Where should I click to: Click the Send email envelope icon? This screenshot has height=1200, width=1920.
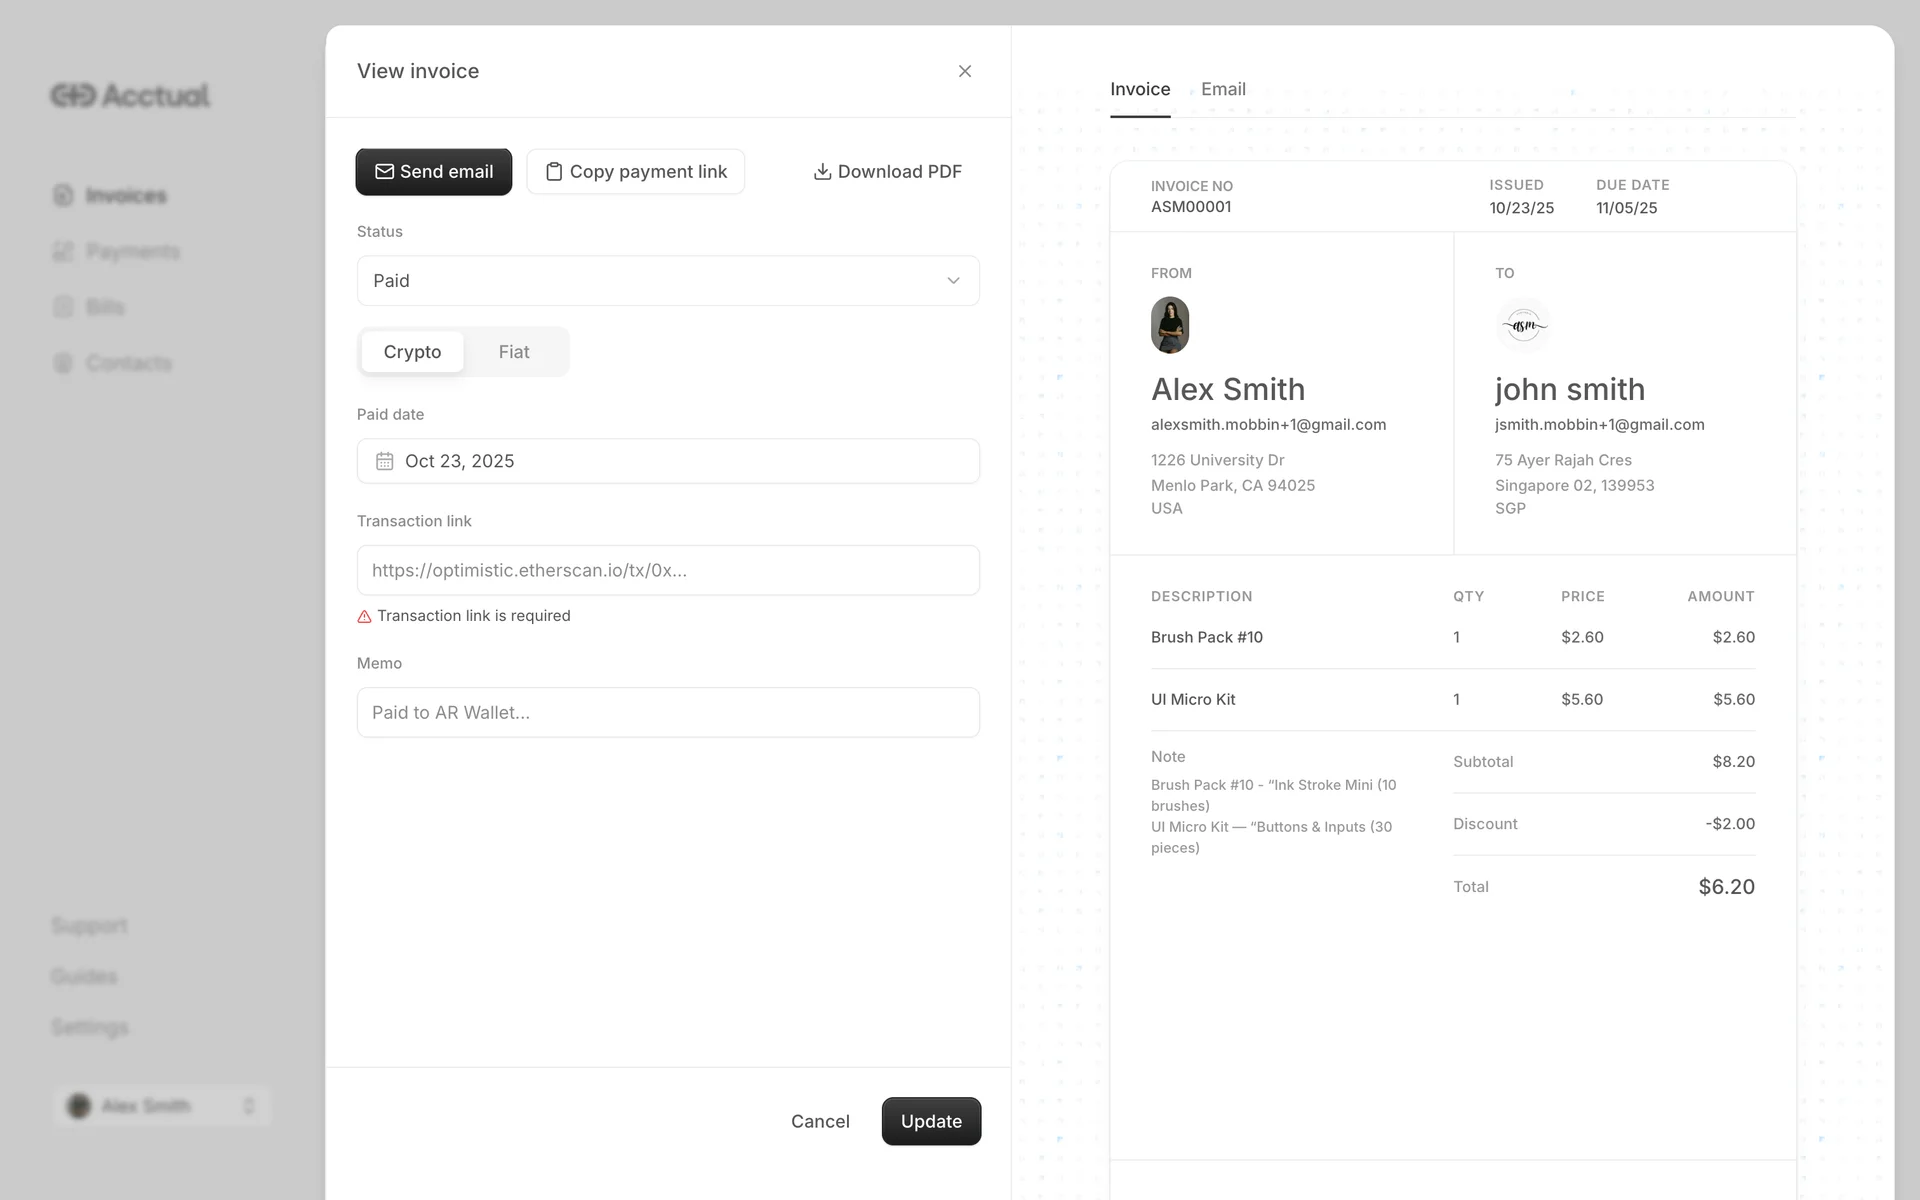384,172
